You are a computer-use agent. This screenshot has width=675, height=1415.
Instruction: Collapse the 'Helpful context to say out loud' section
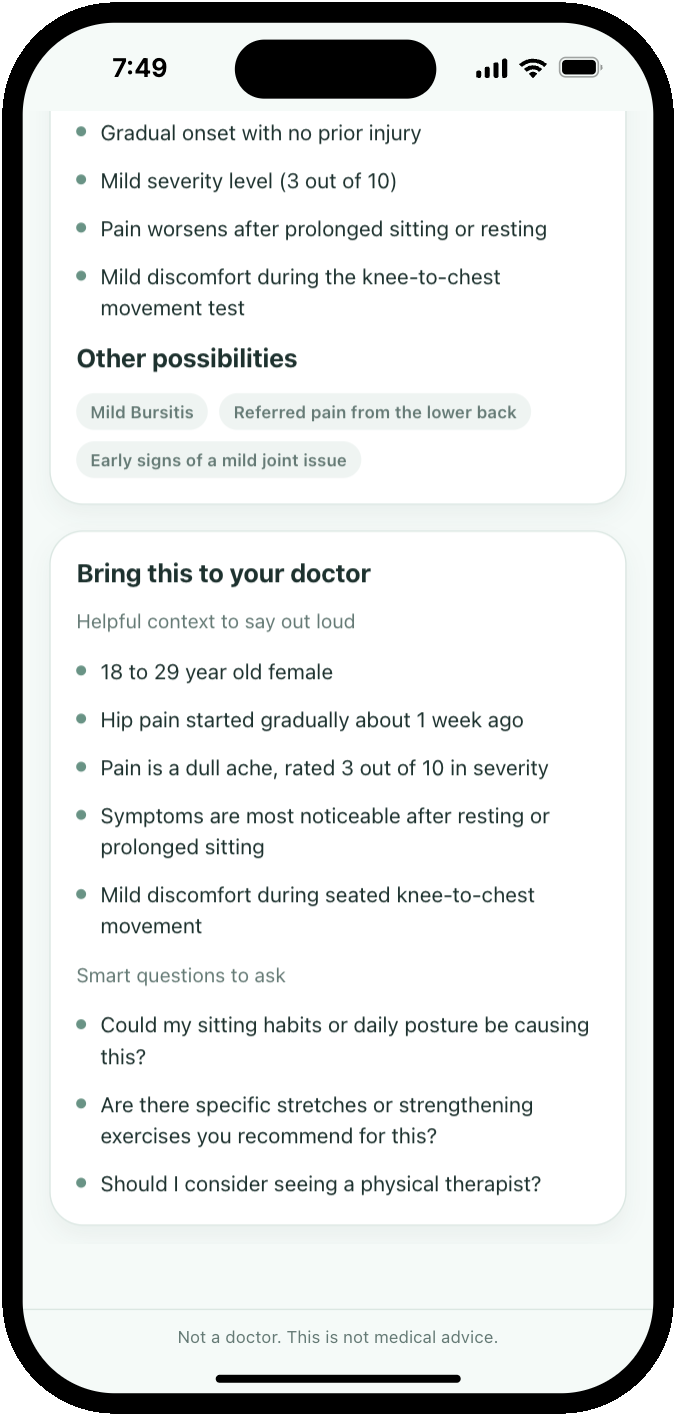216,621
